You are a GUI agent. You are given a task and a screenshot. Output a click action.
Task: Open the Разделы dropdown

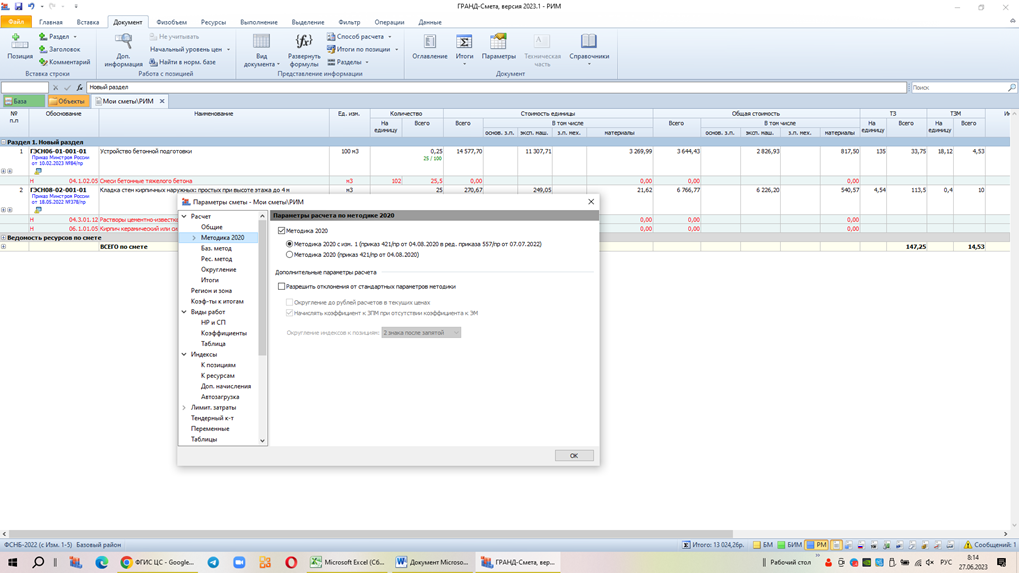pyautogui.click(x=367, y=62)
